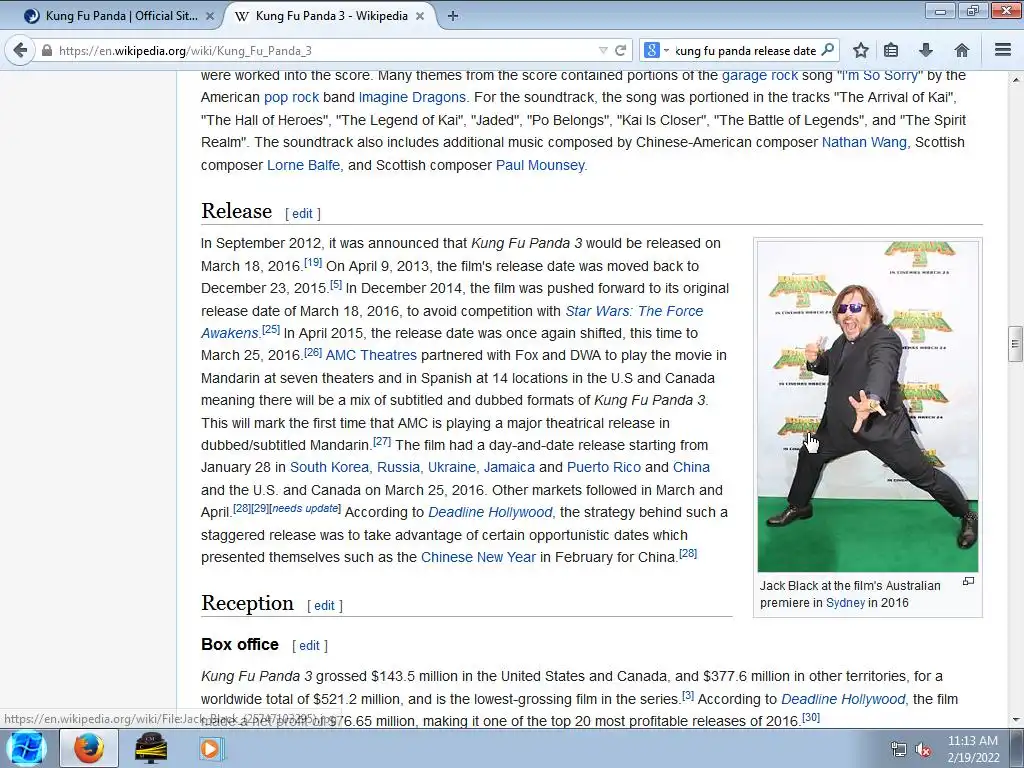Open the pop rock link
This screenshot has height=768, width=1024.
(291, 97)
